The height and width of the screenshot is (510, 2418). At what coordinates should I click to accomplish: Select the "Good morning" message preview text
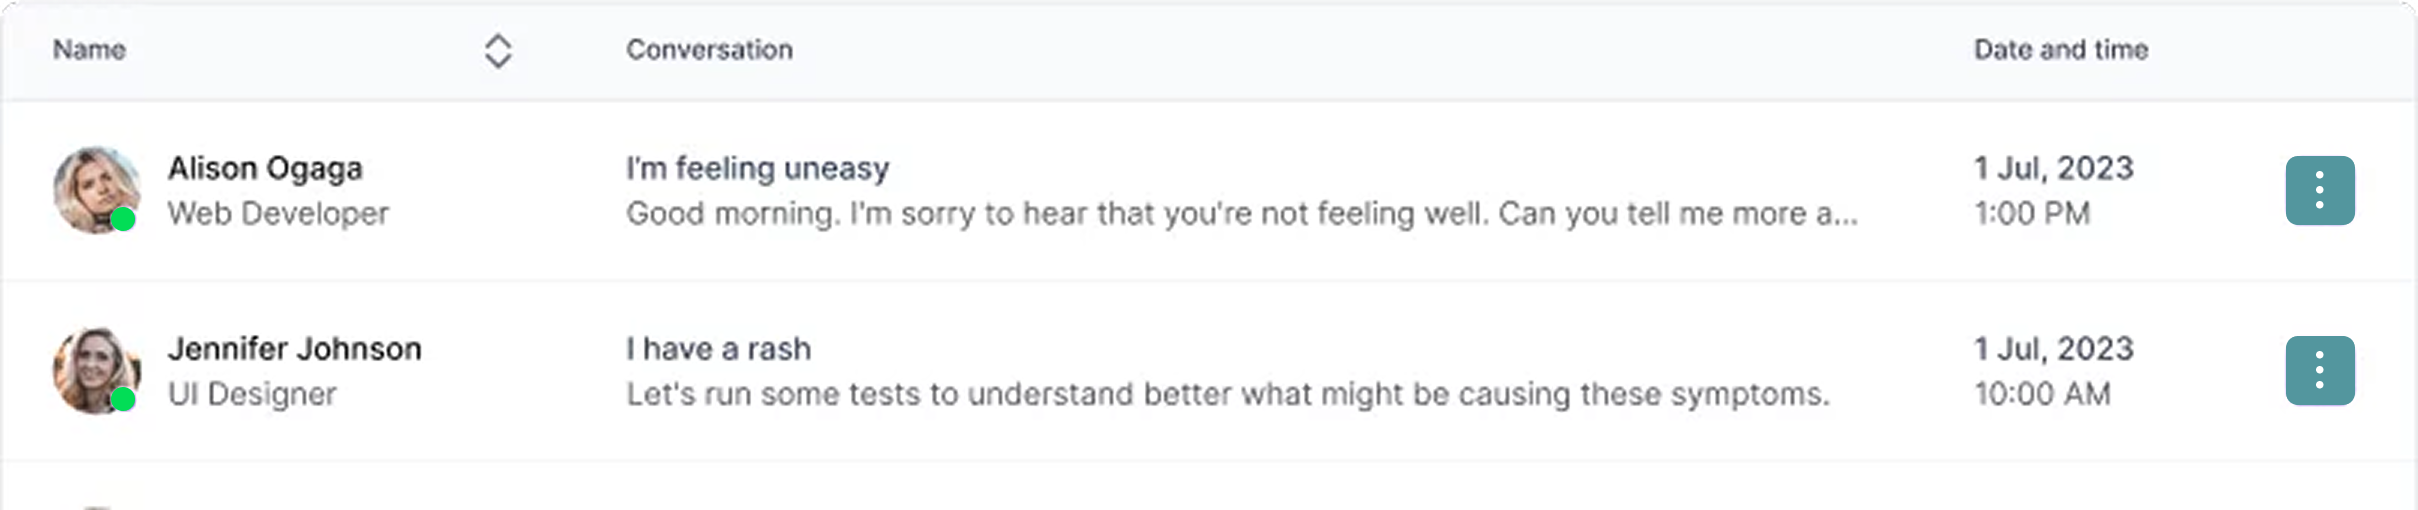click(x=1241, y=214)
